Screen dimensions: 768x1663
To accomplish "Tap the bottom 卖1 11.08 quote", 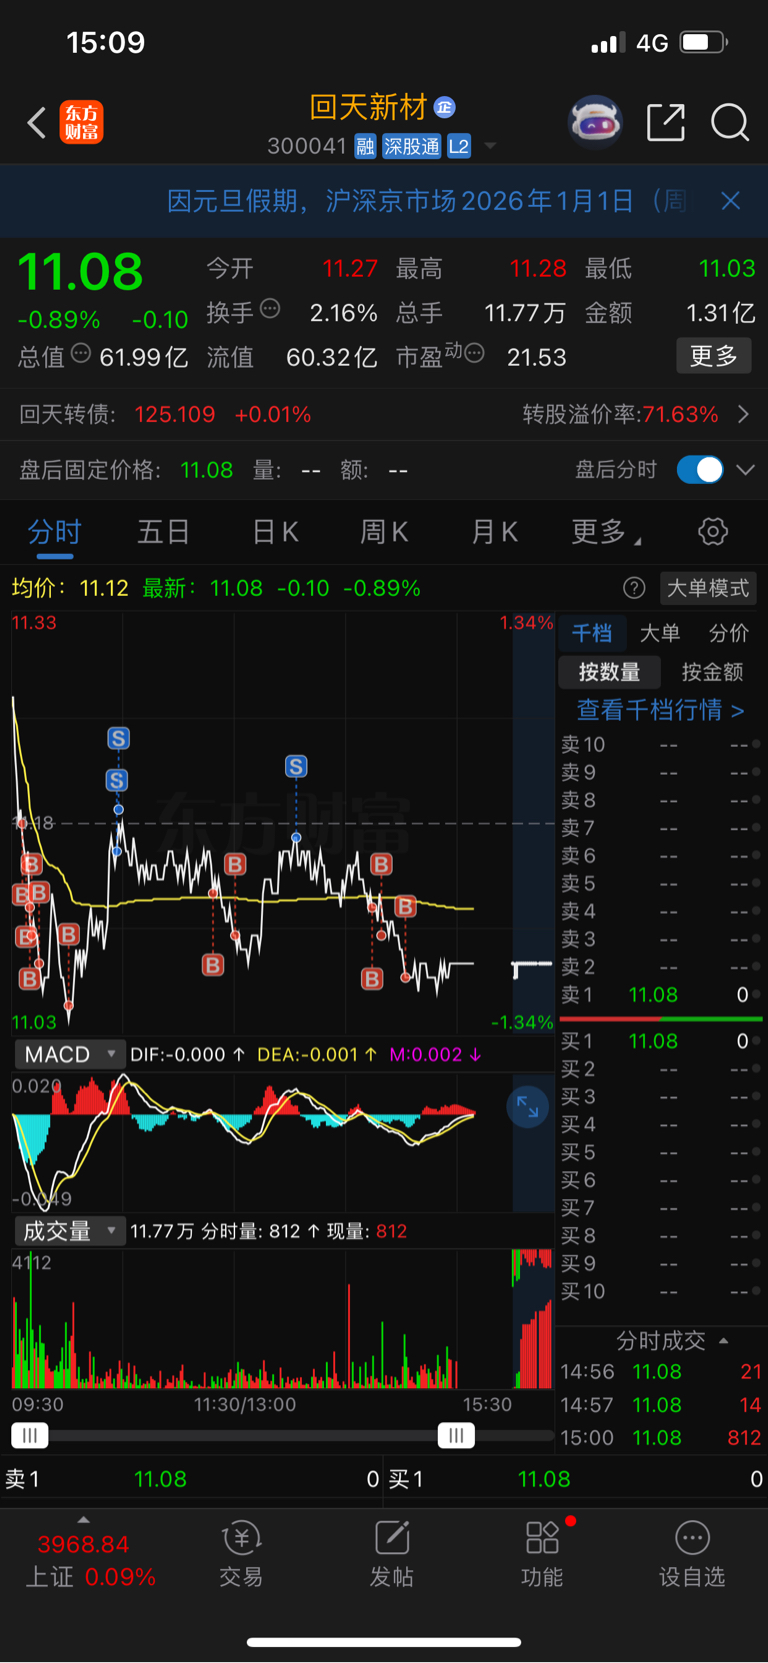I will coord(192,1479).
